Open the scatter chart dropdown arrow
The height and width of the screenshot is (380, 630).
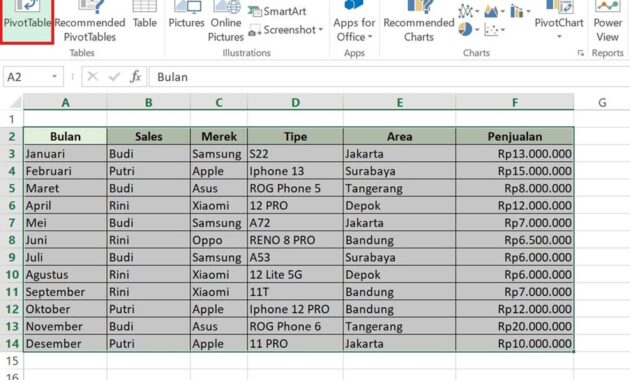point(503,29)
